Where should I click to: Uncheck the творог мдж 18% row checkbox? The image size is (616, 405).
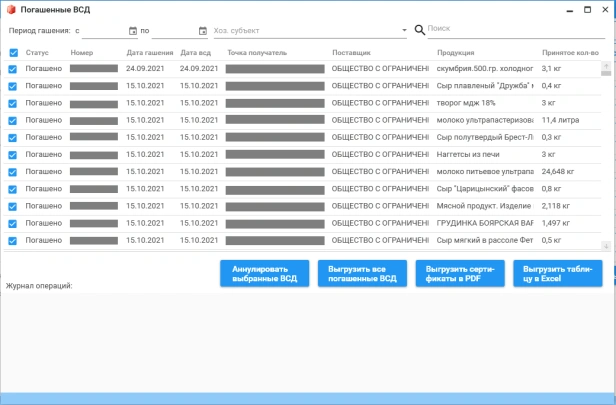pos(13,103)
